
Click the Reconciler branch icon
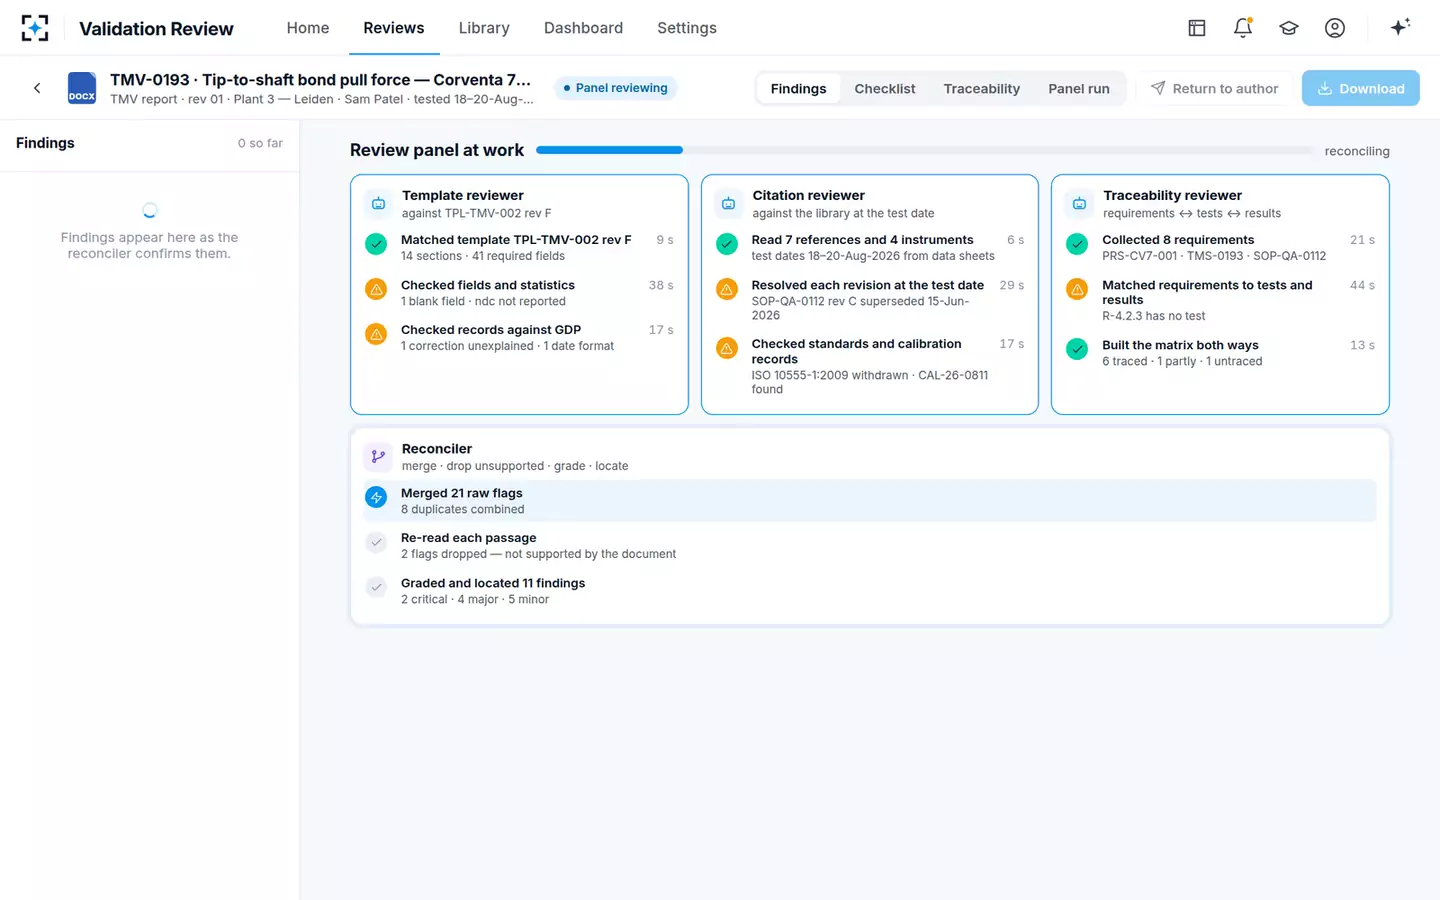[x=378, y=457]
